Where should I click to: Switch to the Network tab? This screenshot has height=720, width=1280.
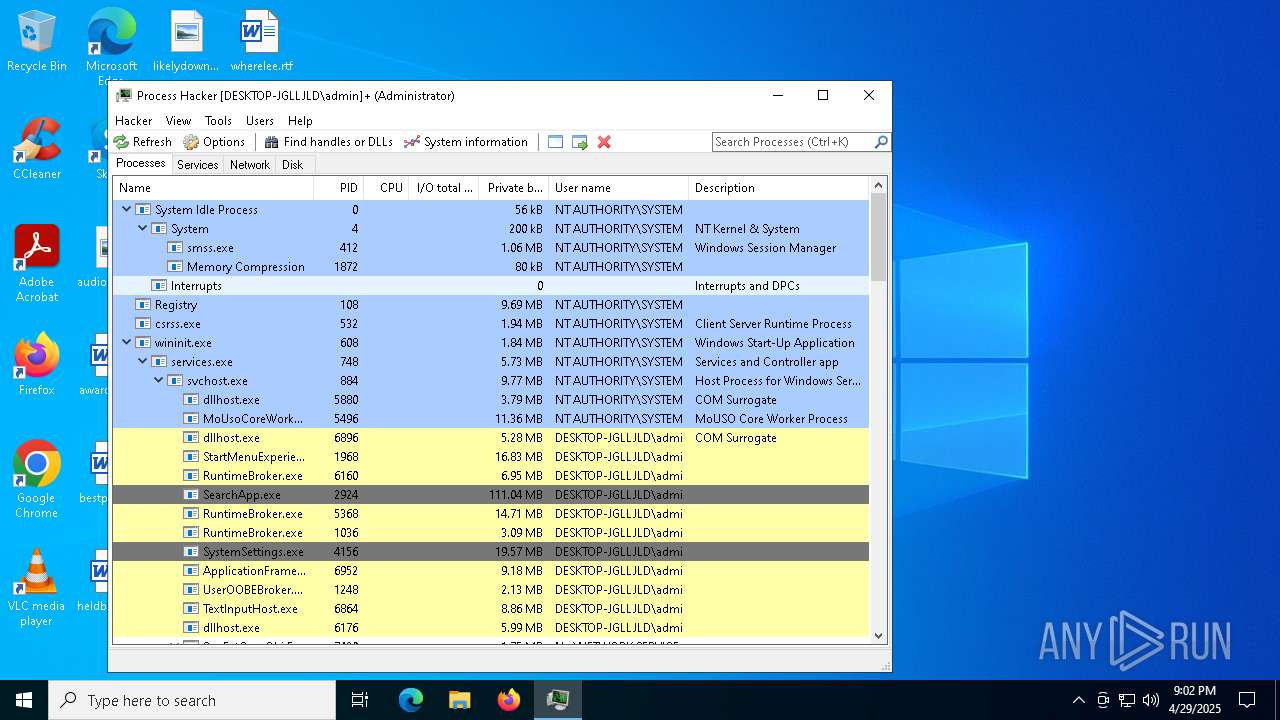coord(250,165)
